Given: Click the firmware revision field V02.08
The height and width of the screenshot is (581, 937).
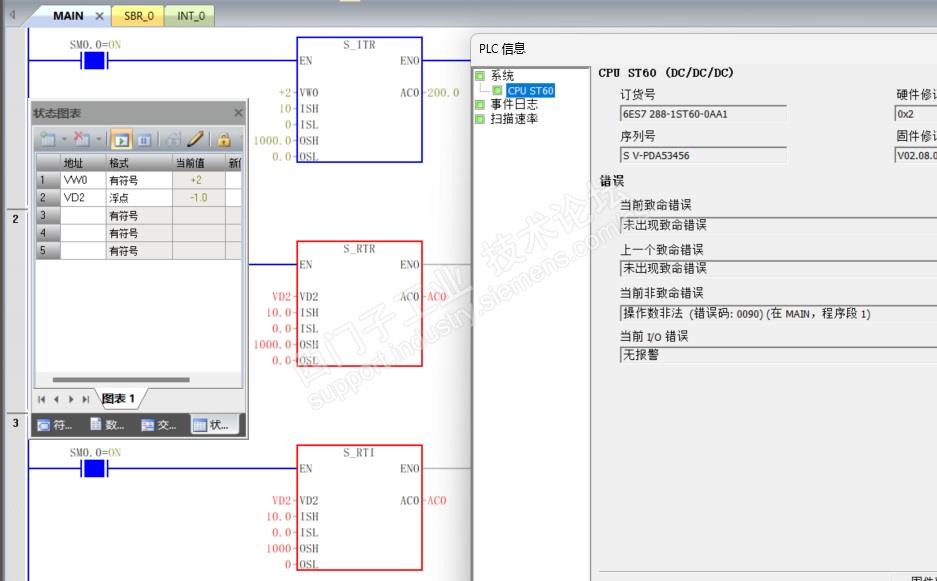Looking at the screenshot, I should click(915, 155).
